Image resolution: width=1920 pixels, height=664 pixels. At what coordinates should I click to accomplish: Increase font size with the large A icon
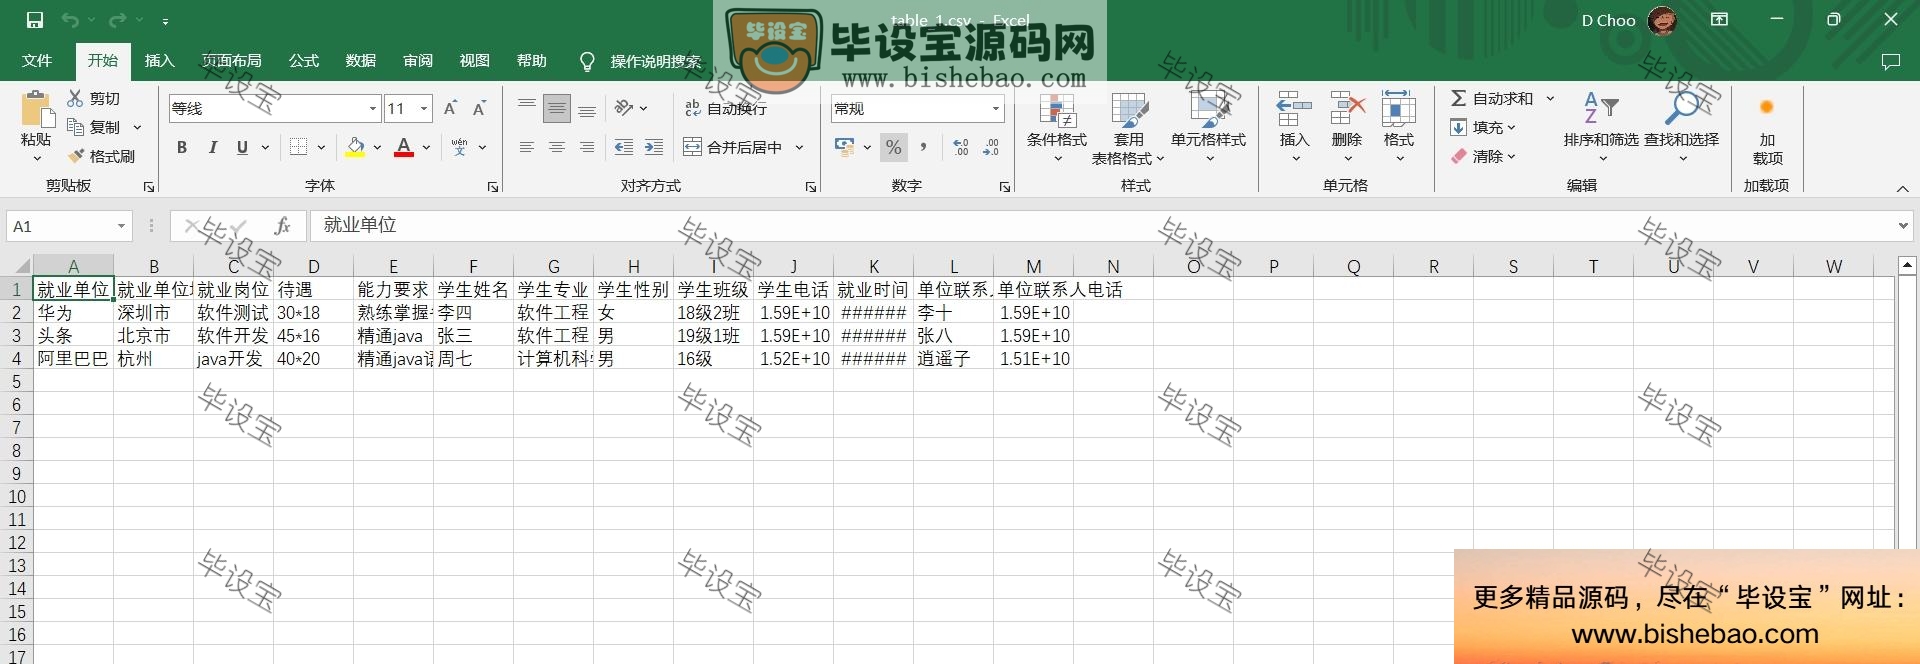click(450, 108)
